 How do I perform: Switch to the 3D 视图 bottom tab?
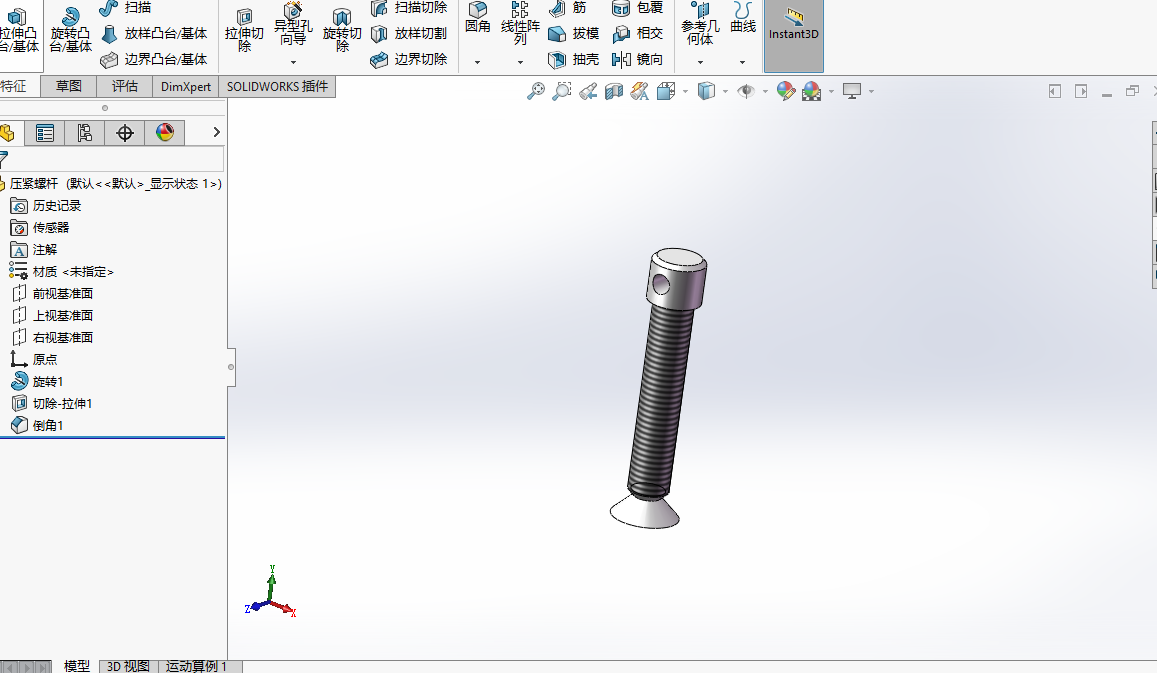[128, 666]
